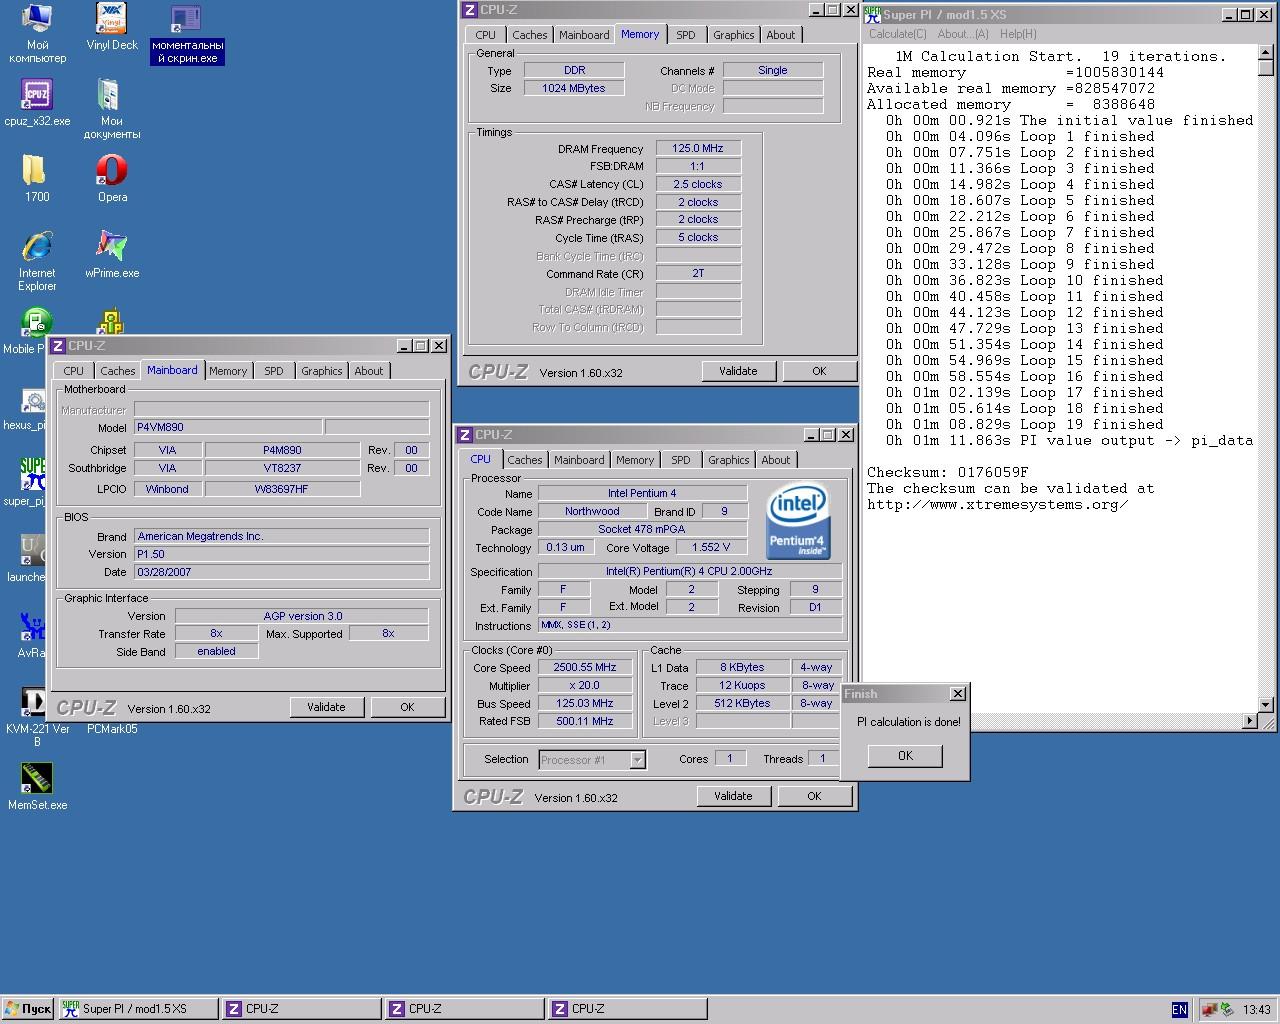
Task: Open the PCMark05 desktop shortcut
Action: coord(112,729)
